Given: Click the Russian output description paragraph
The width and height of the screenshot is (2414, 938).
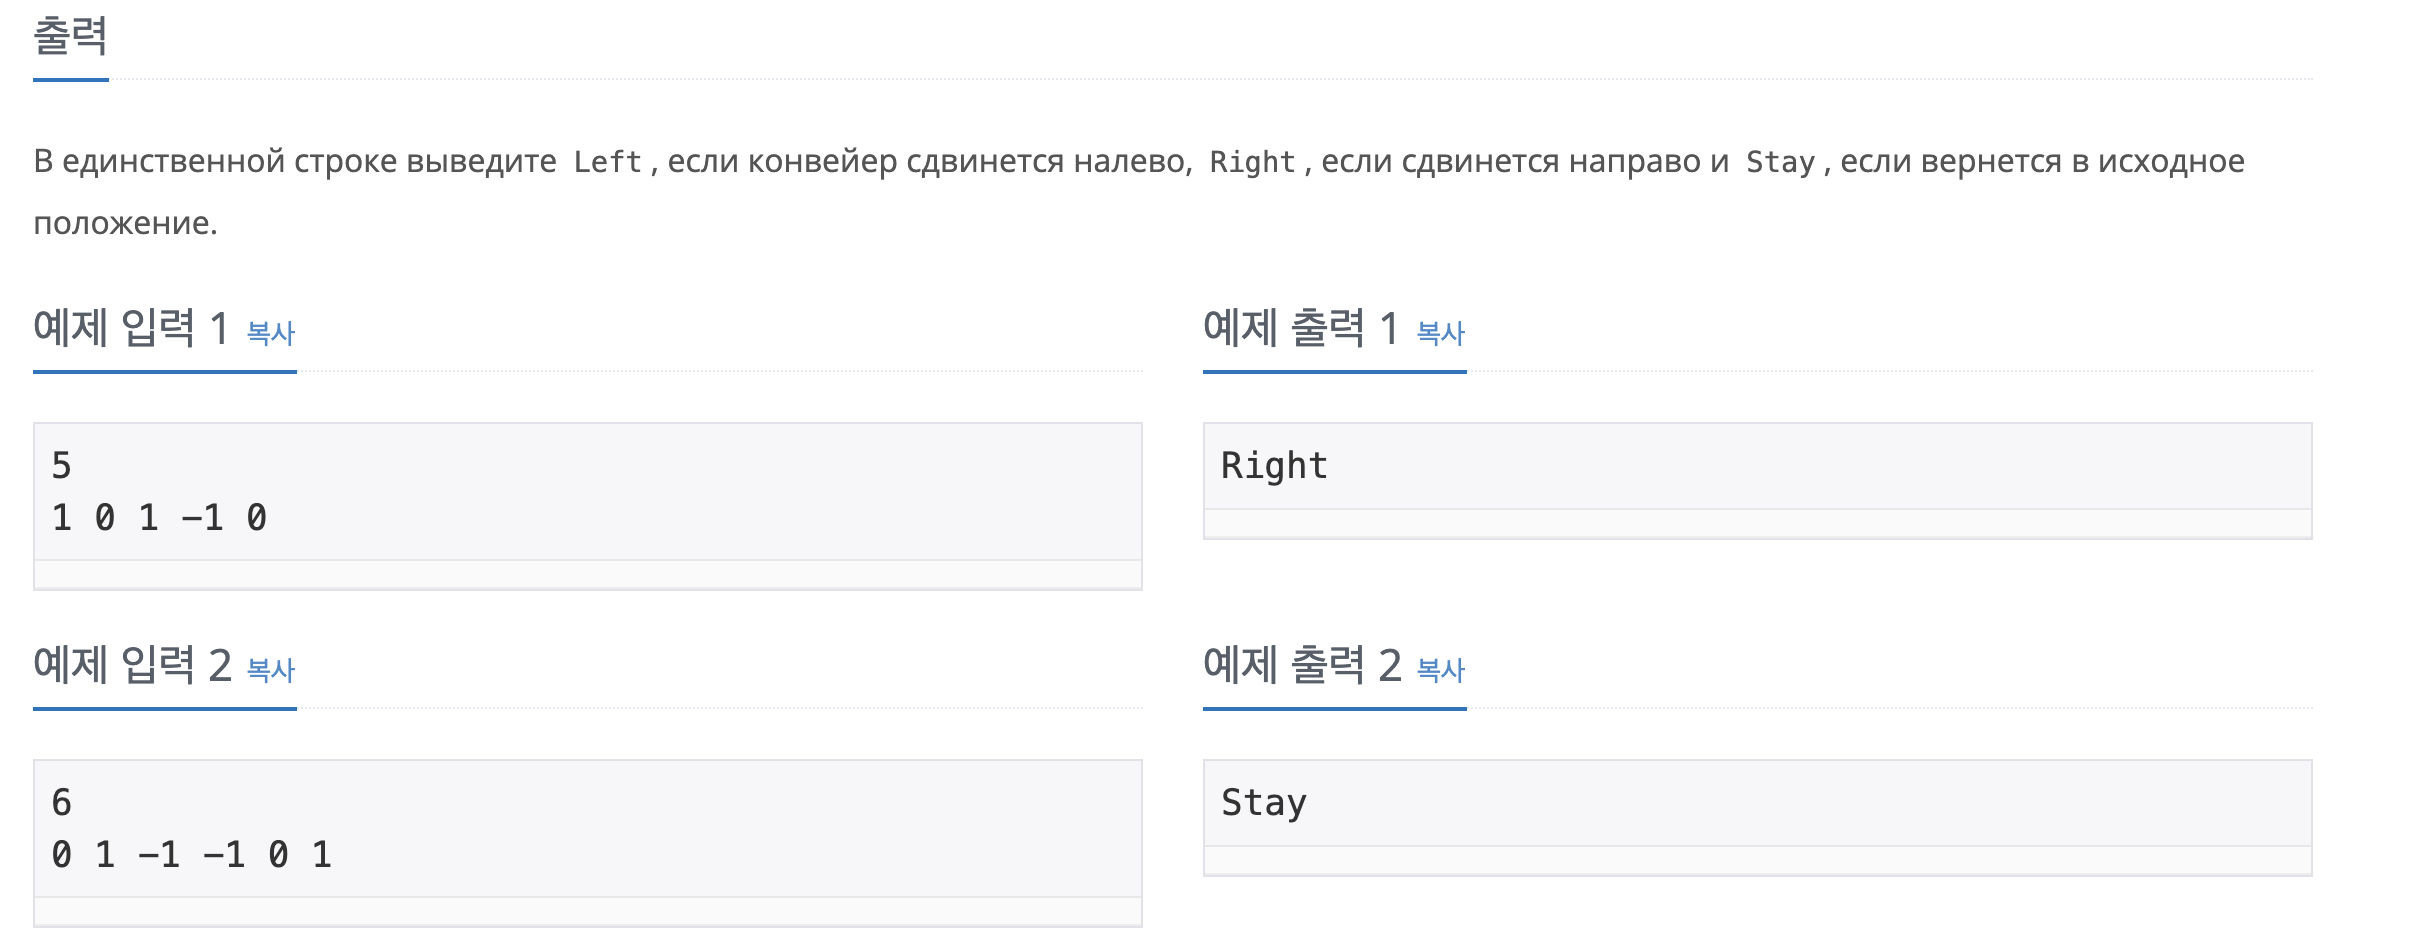Looking at the screenshot, I should point(1139,192).
